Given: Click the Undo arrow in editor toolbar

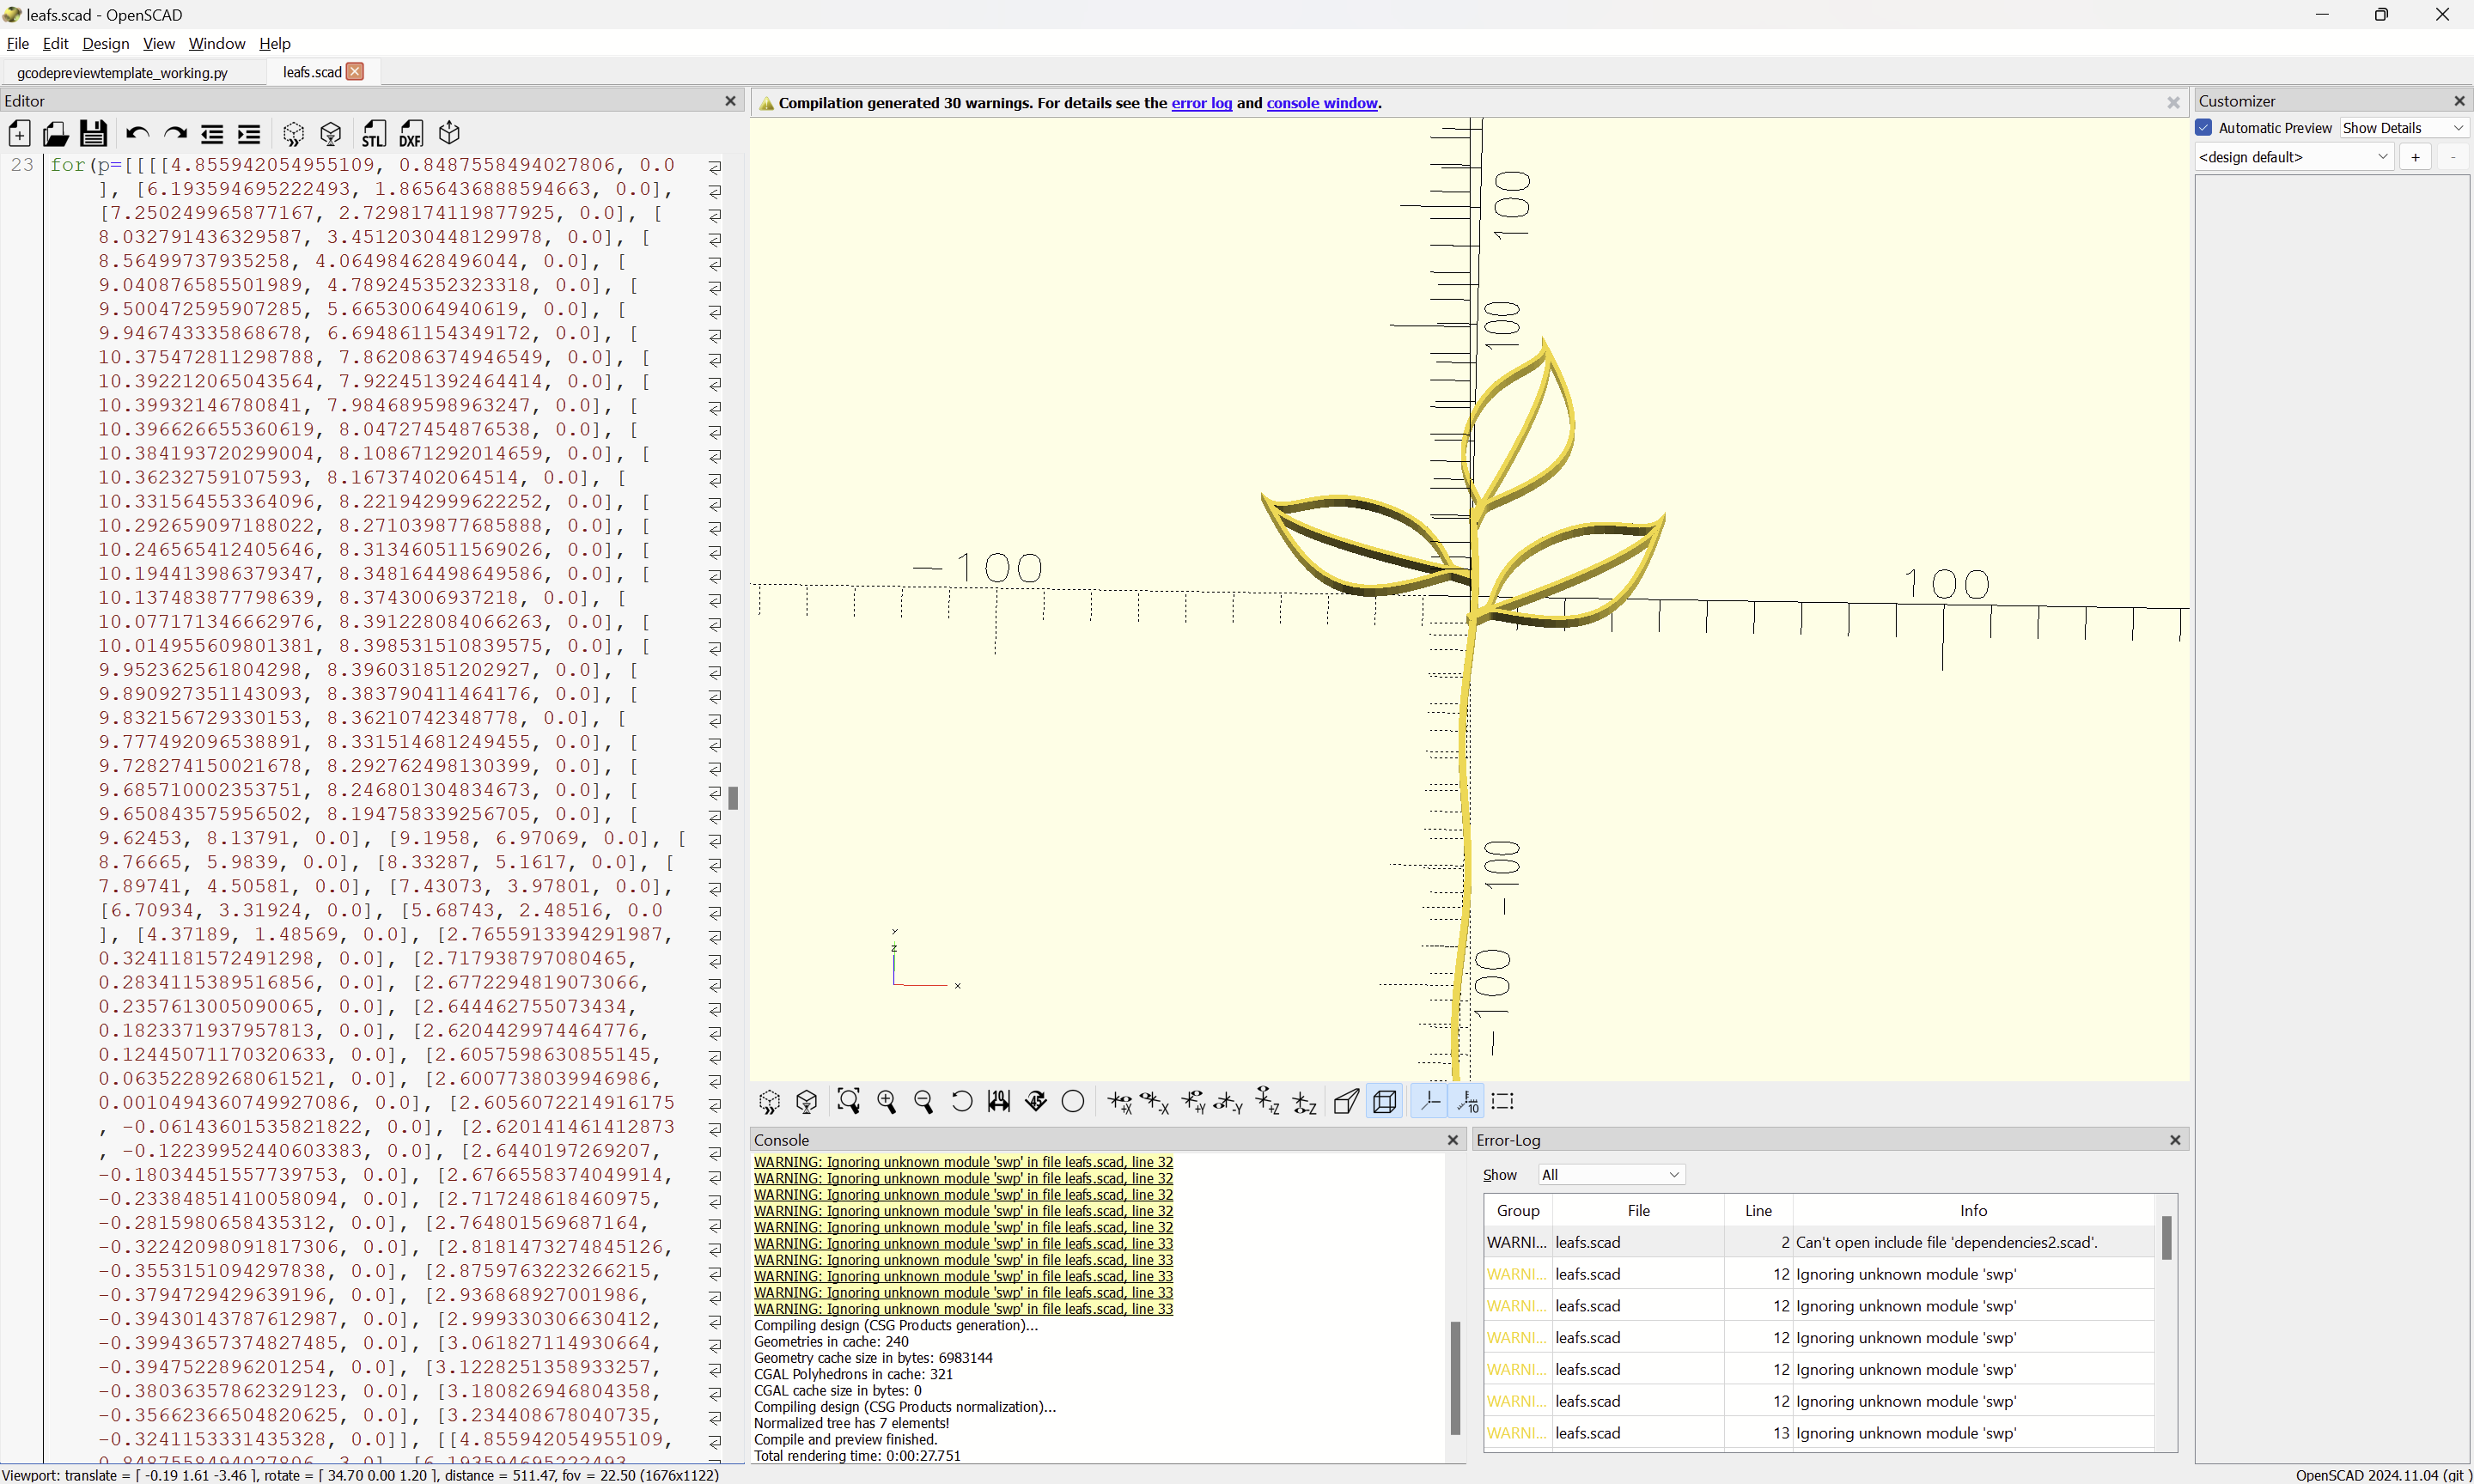Looking at the screenshot, I should click(x=137, y=134).
